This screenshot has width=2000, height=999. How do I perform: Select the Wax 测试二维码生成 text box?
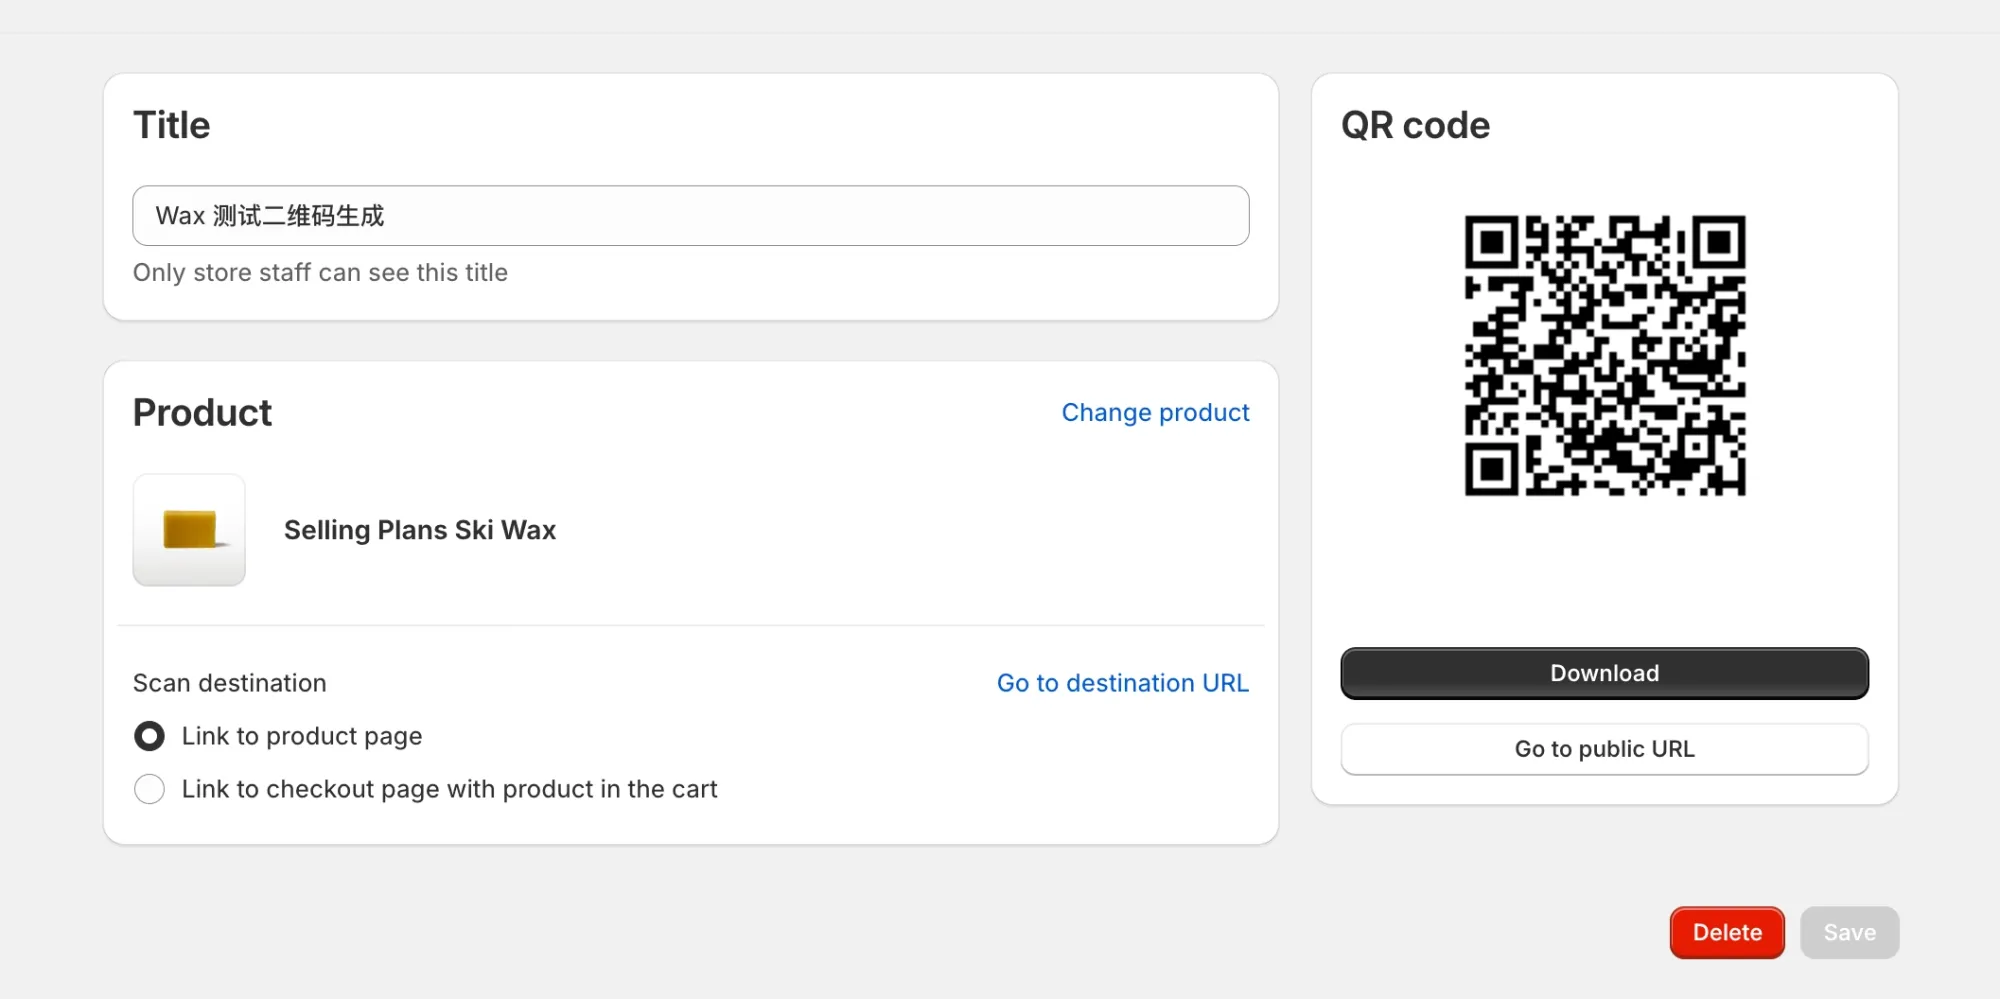(690, 215)
